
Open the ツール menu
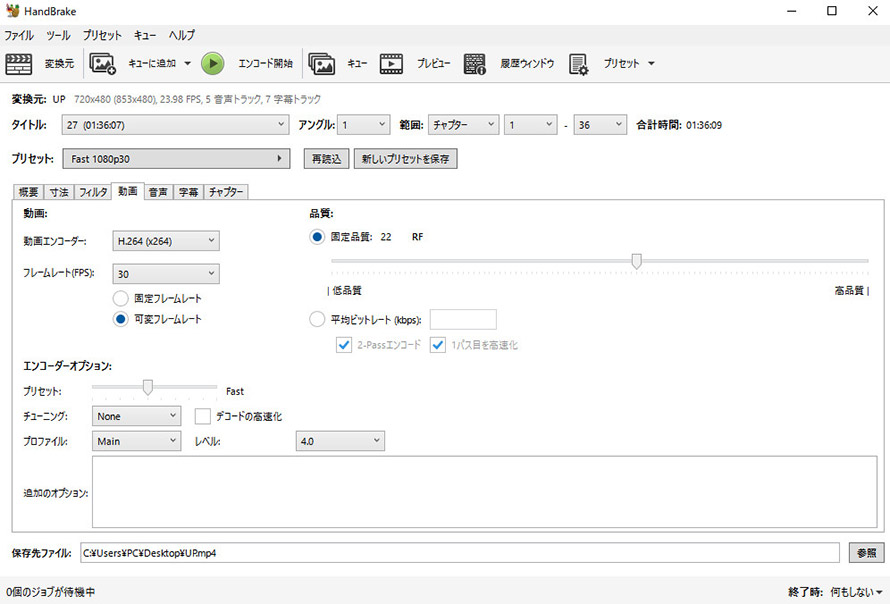point(58,35)
